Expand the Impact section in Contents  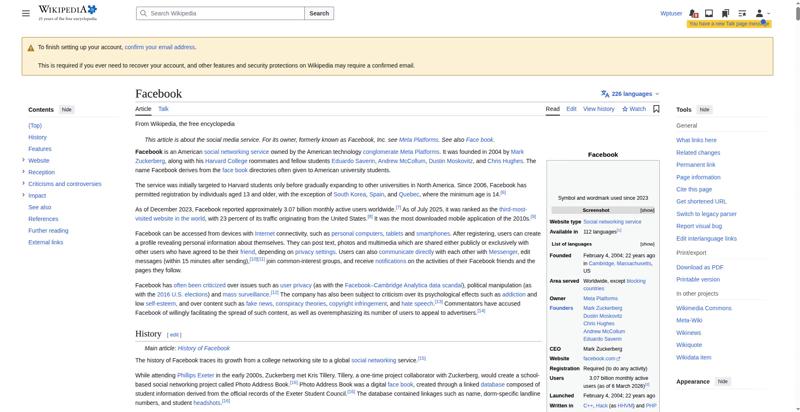23,195
